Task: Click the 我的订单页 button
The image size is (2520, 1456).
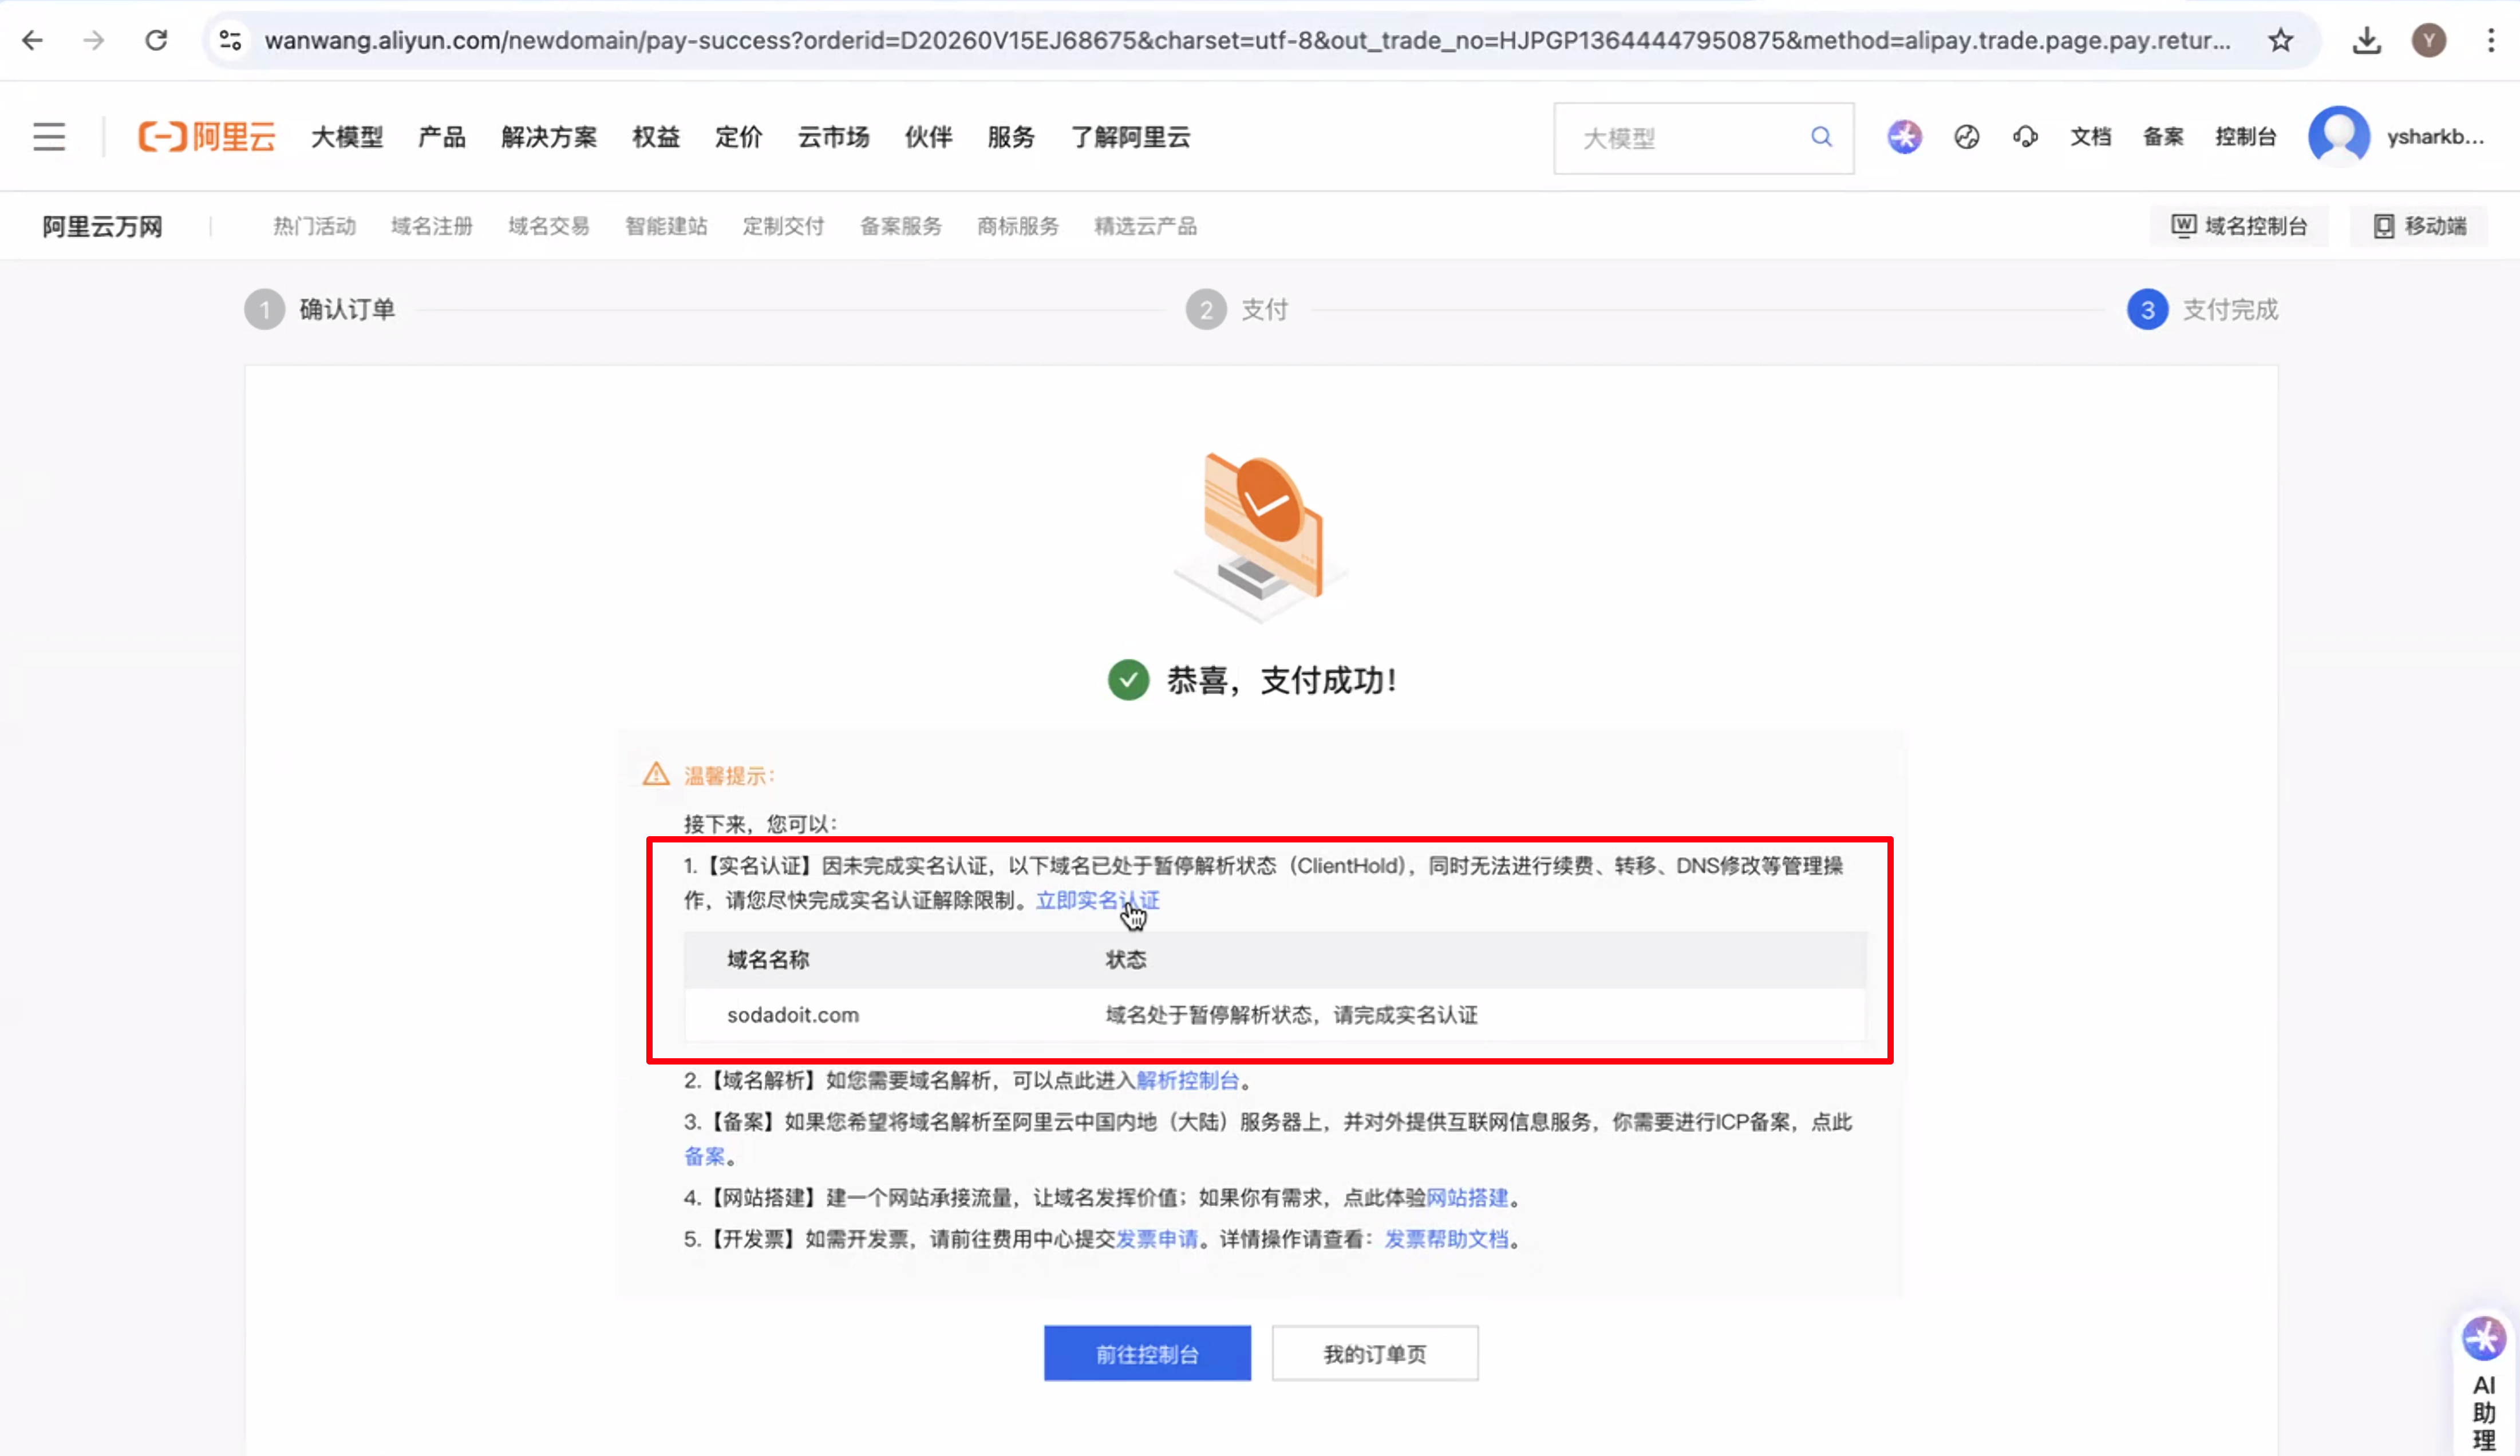Action: point(1375,1354)
